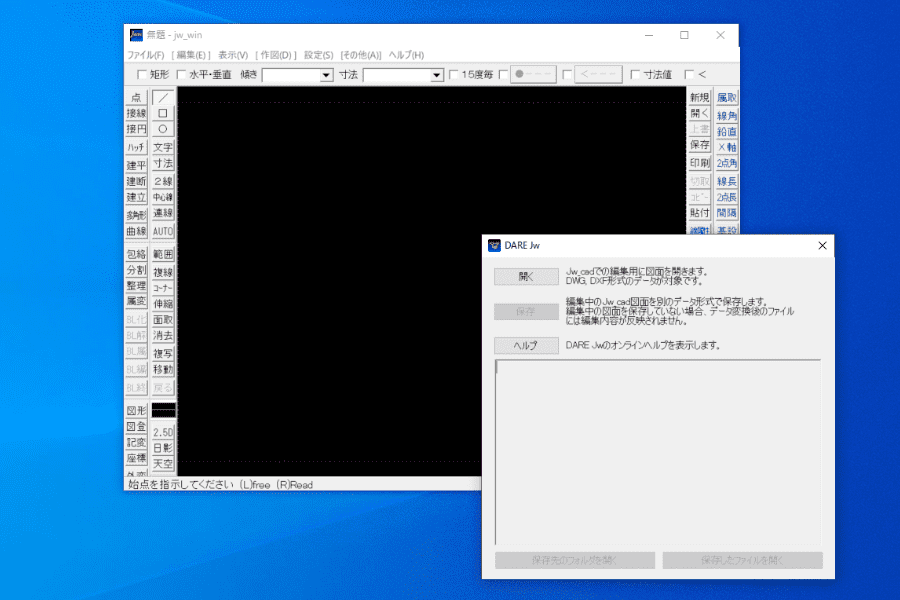Click 開く in jw_win right toolbar
Screen dimensions: 900x600
point(700,113)
